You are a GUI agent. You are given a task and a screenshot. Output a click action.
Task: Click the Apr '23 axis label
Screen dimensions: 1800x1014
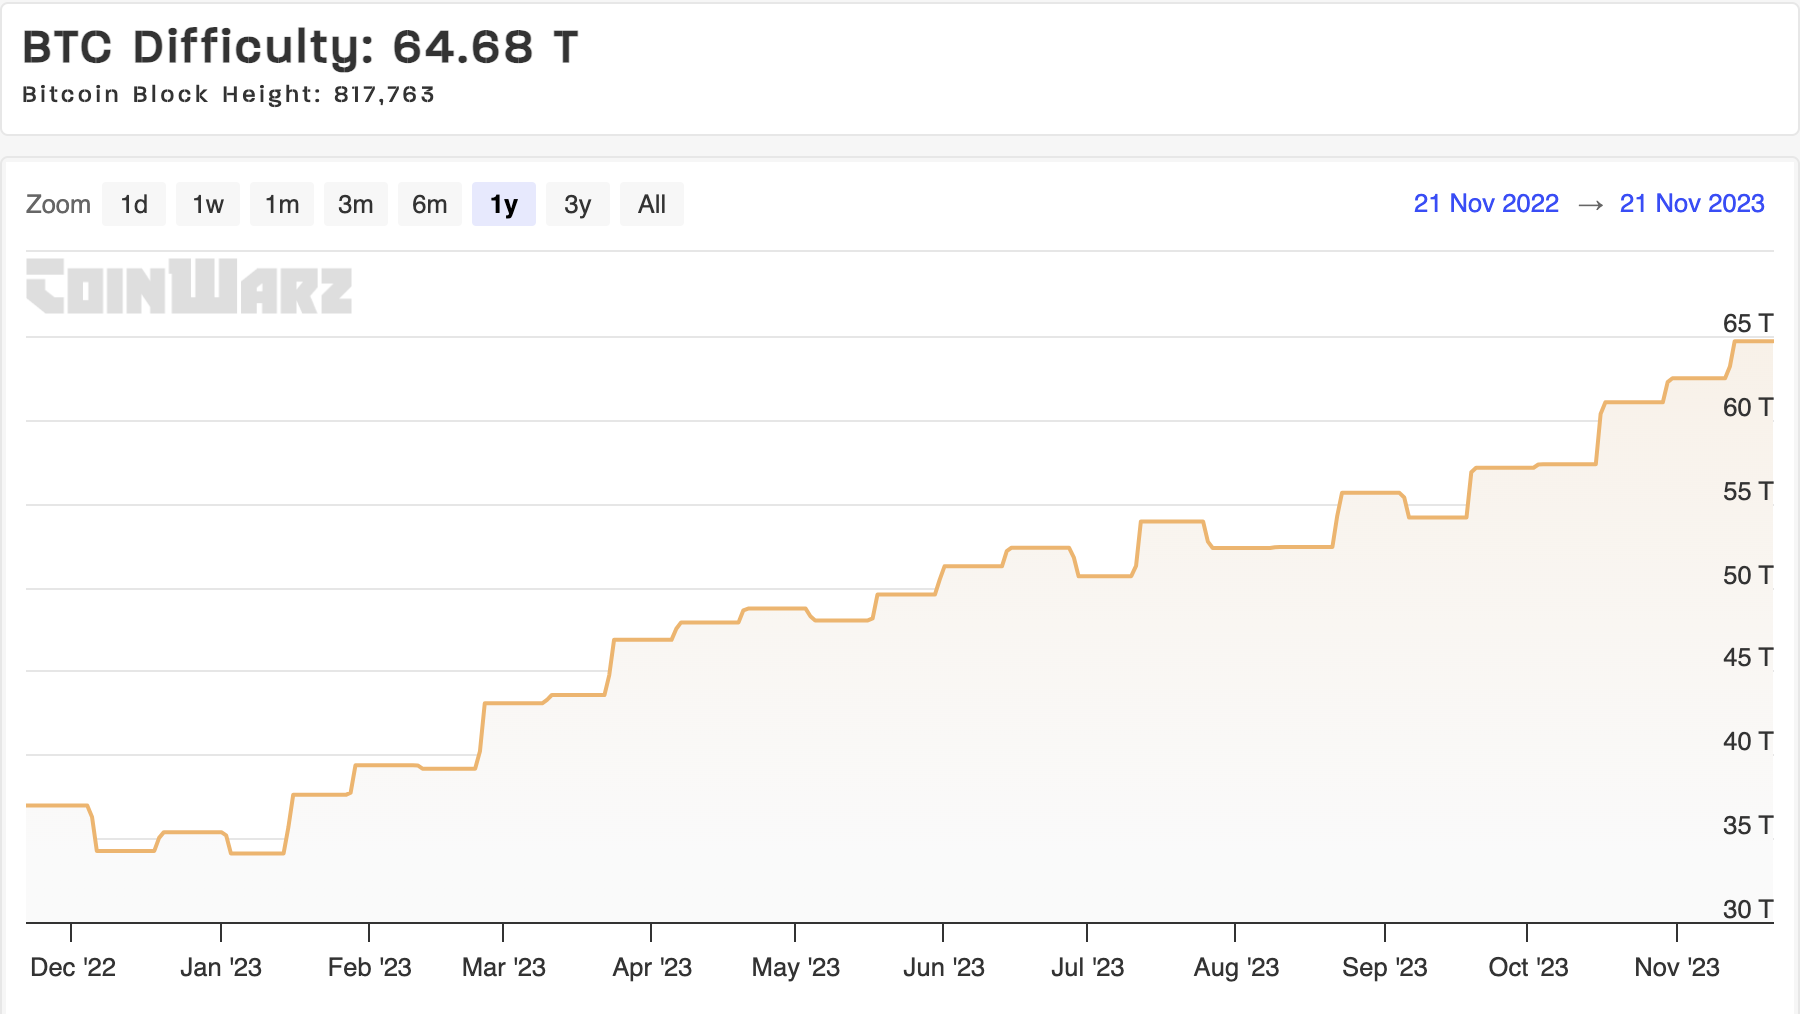(x=652, y=967)
